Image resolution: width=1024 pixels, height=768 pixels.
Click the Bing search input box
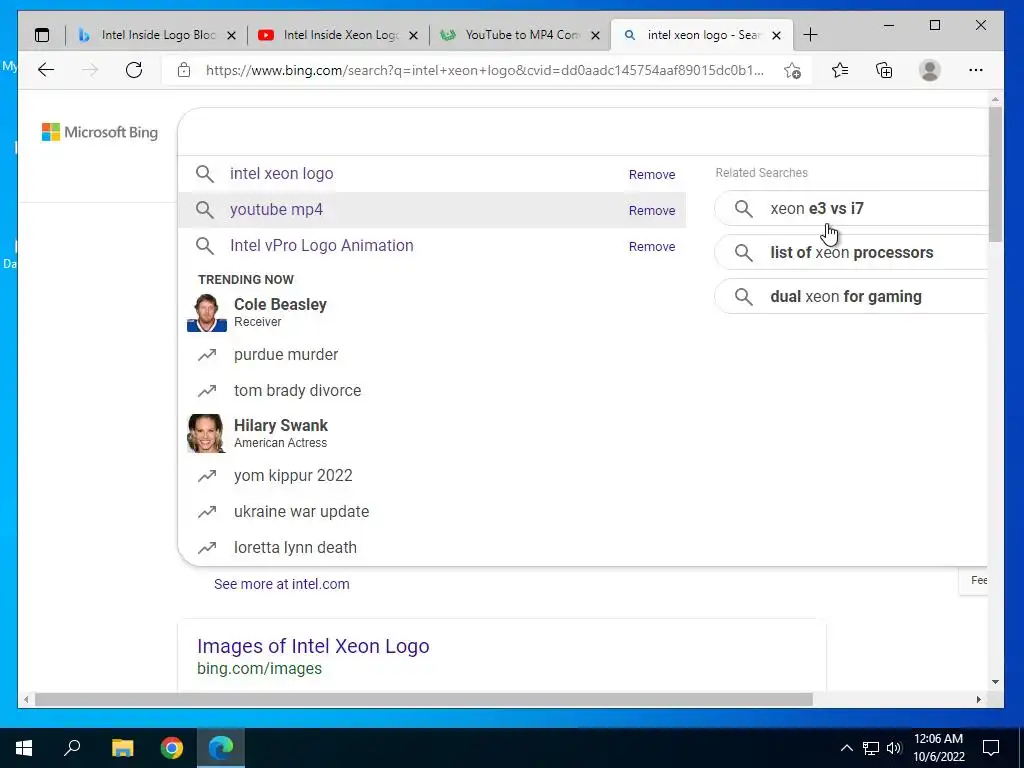pyautogui.click(x=581, y=132)
